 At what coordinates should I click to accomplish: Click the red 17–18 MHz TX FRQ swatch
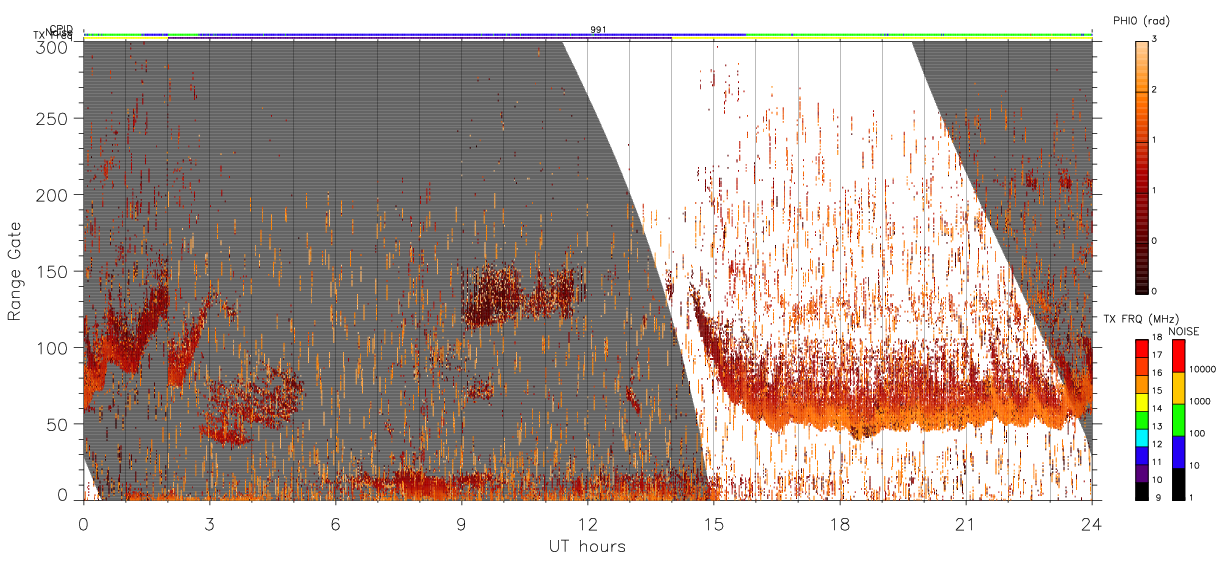click(x=1142, y=347)
